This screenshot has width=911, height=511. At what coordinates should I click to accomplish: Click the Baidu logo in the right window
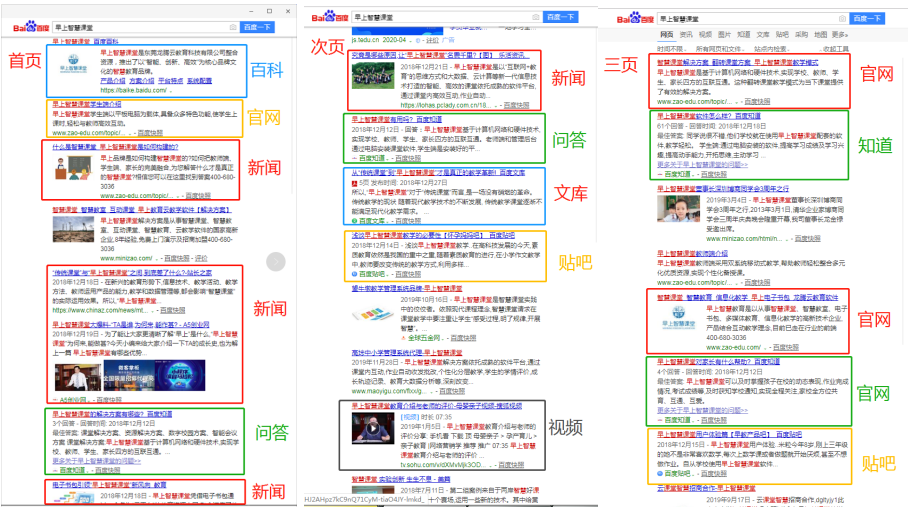[635, 19]
